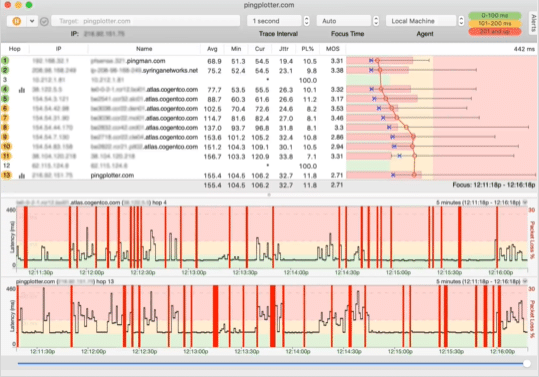
Task: Click the green 0-100 ms legend swatch
Action: [x=495, y=15]
